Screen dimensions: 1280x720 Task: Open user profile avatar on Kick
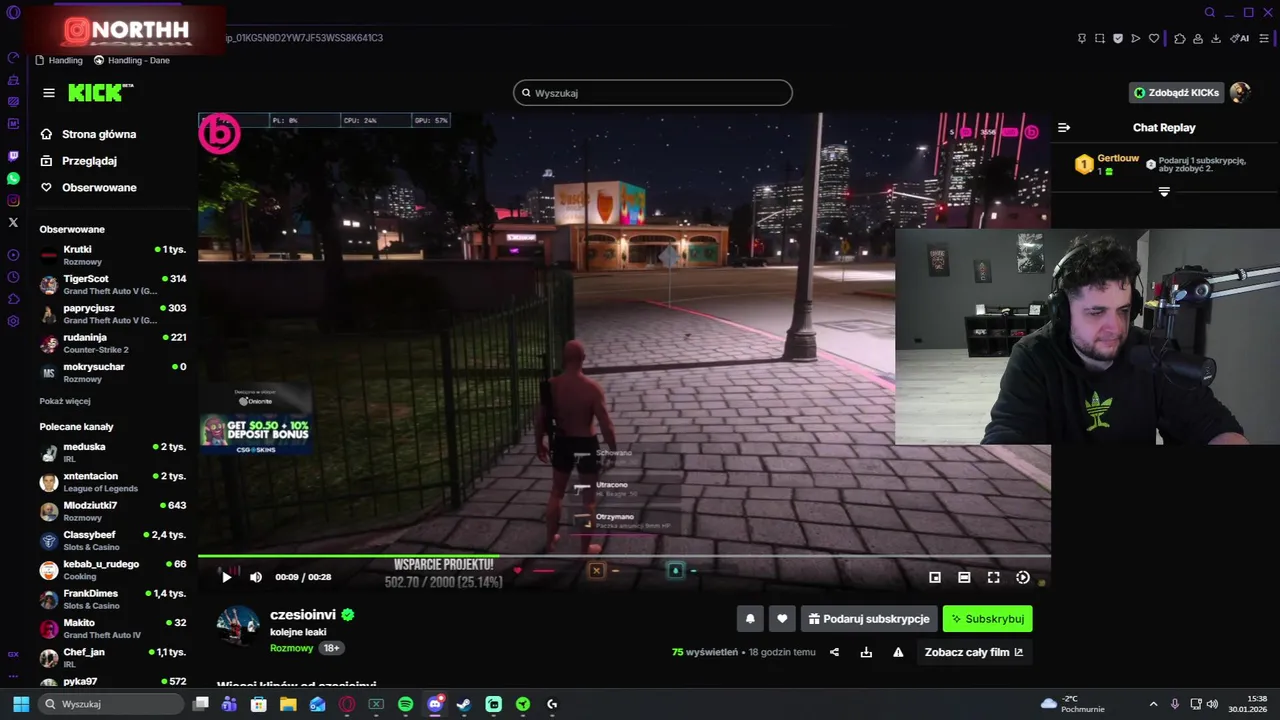tap(1240, 93)
